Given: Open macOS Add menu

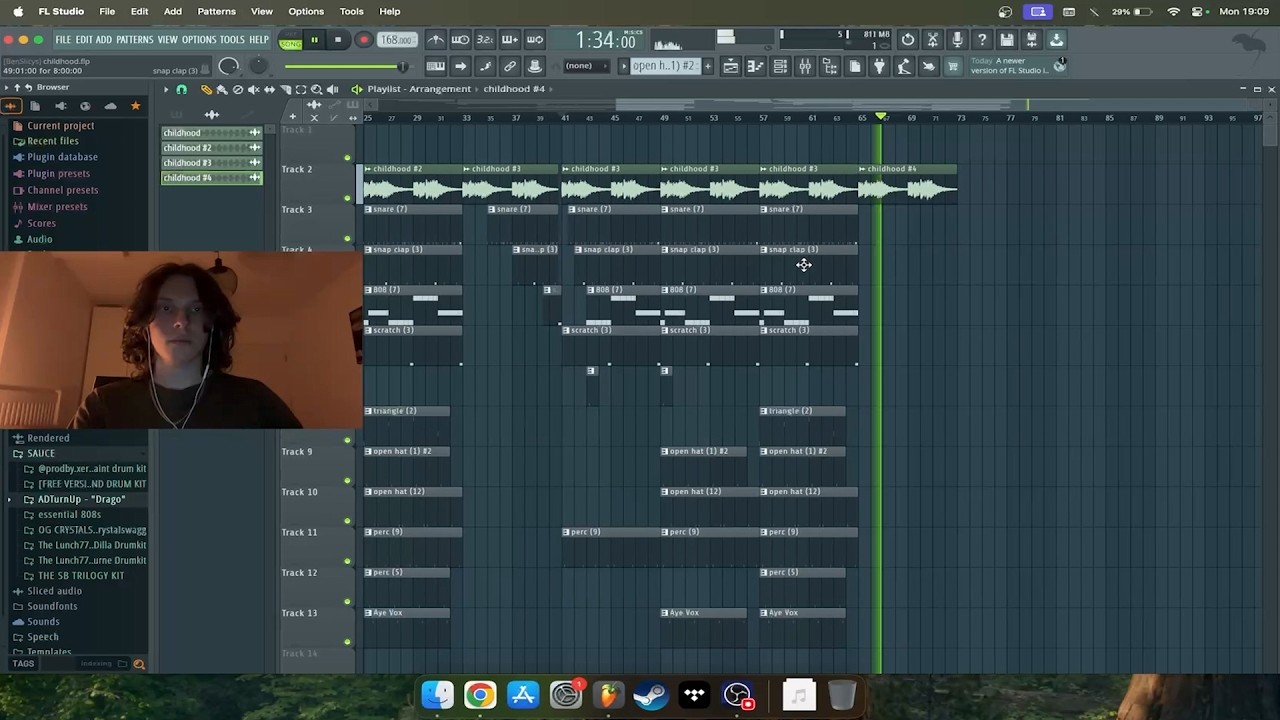Looking at the screenshot, I should [173, 11].
